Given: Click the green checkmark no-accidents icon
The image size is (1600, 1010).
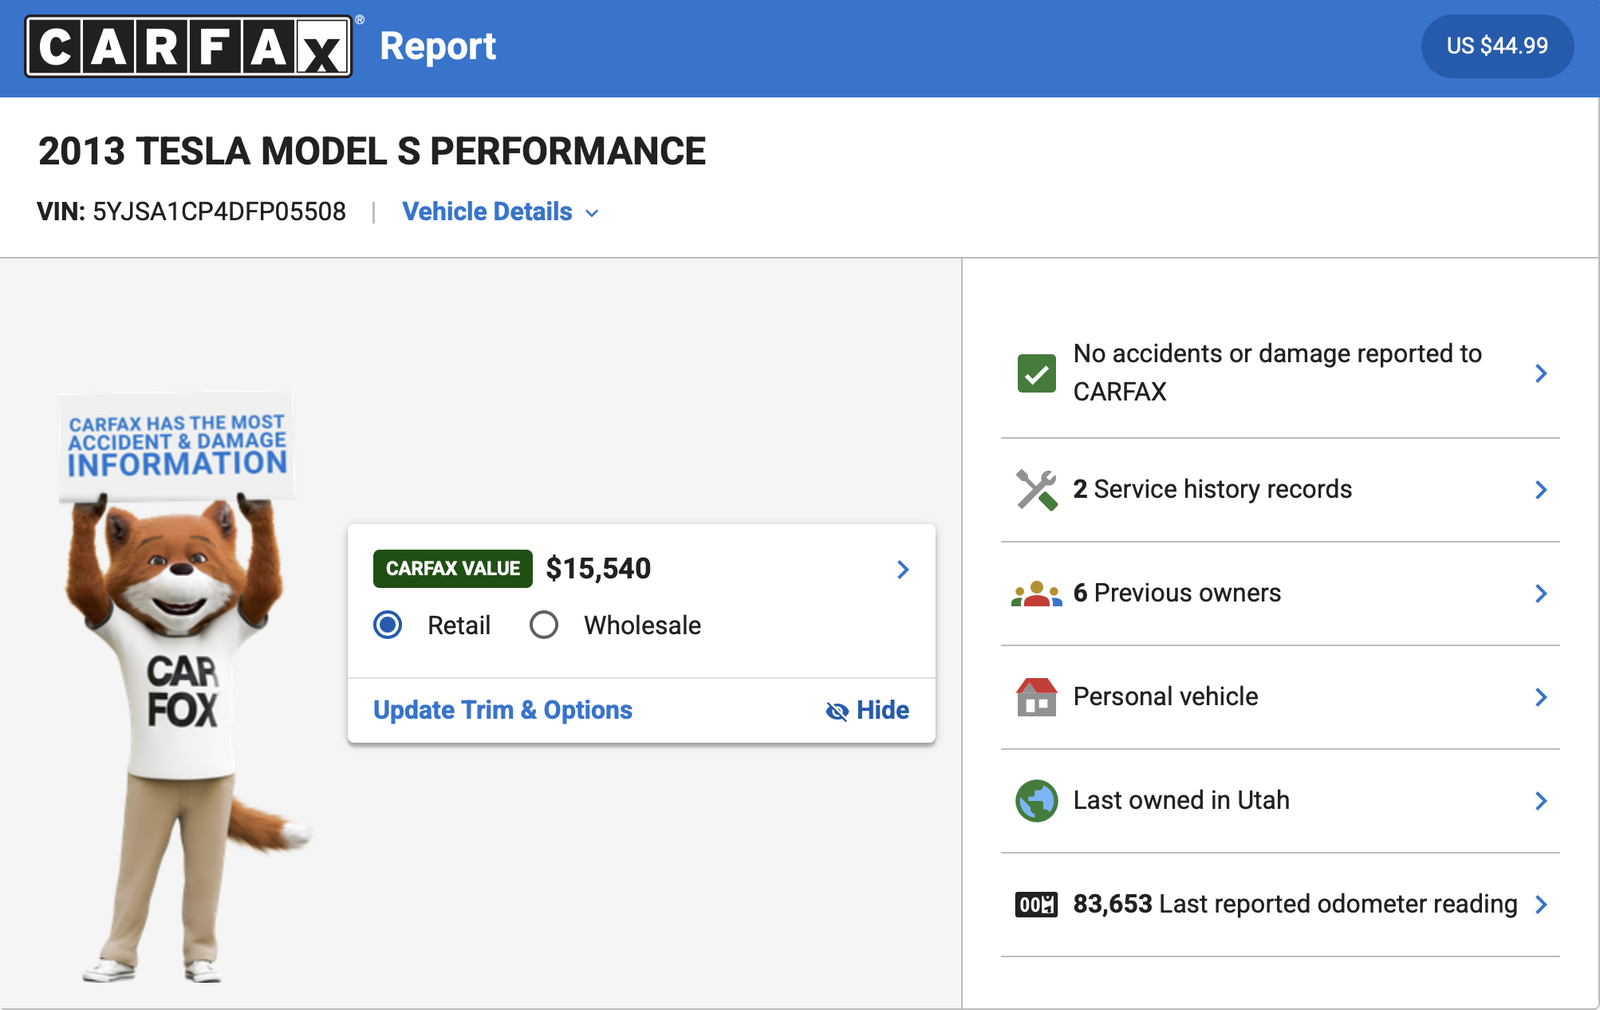Looking at the screenshot, I should click(x=1036, y=373).
